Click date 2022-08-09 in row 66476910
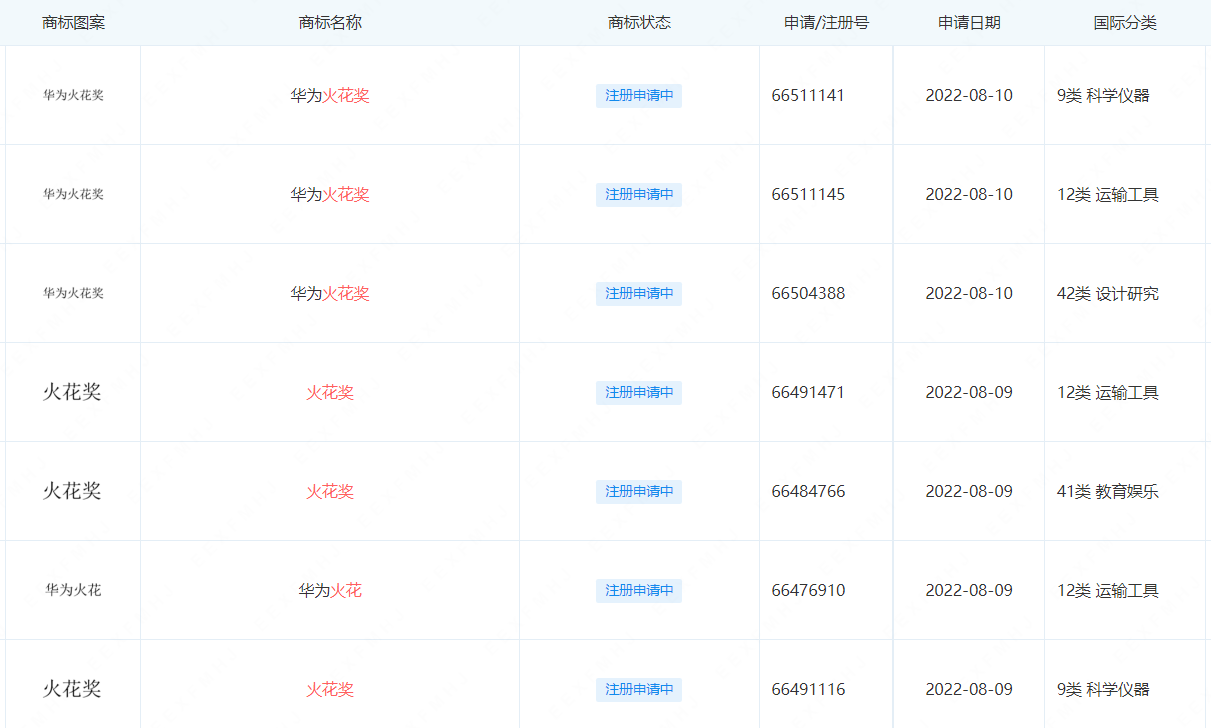 (x=969, y=591)
